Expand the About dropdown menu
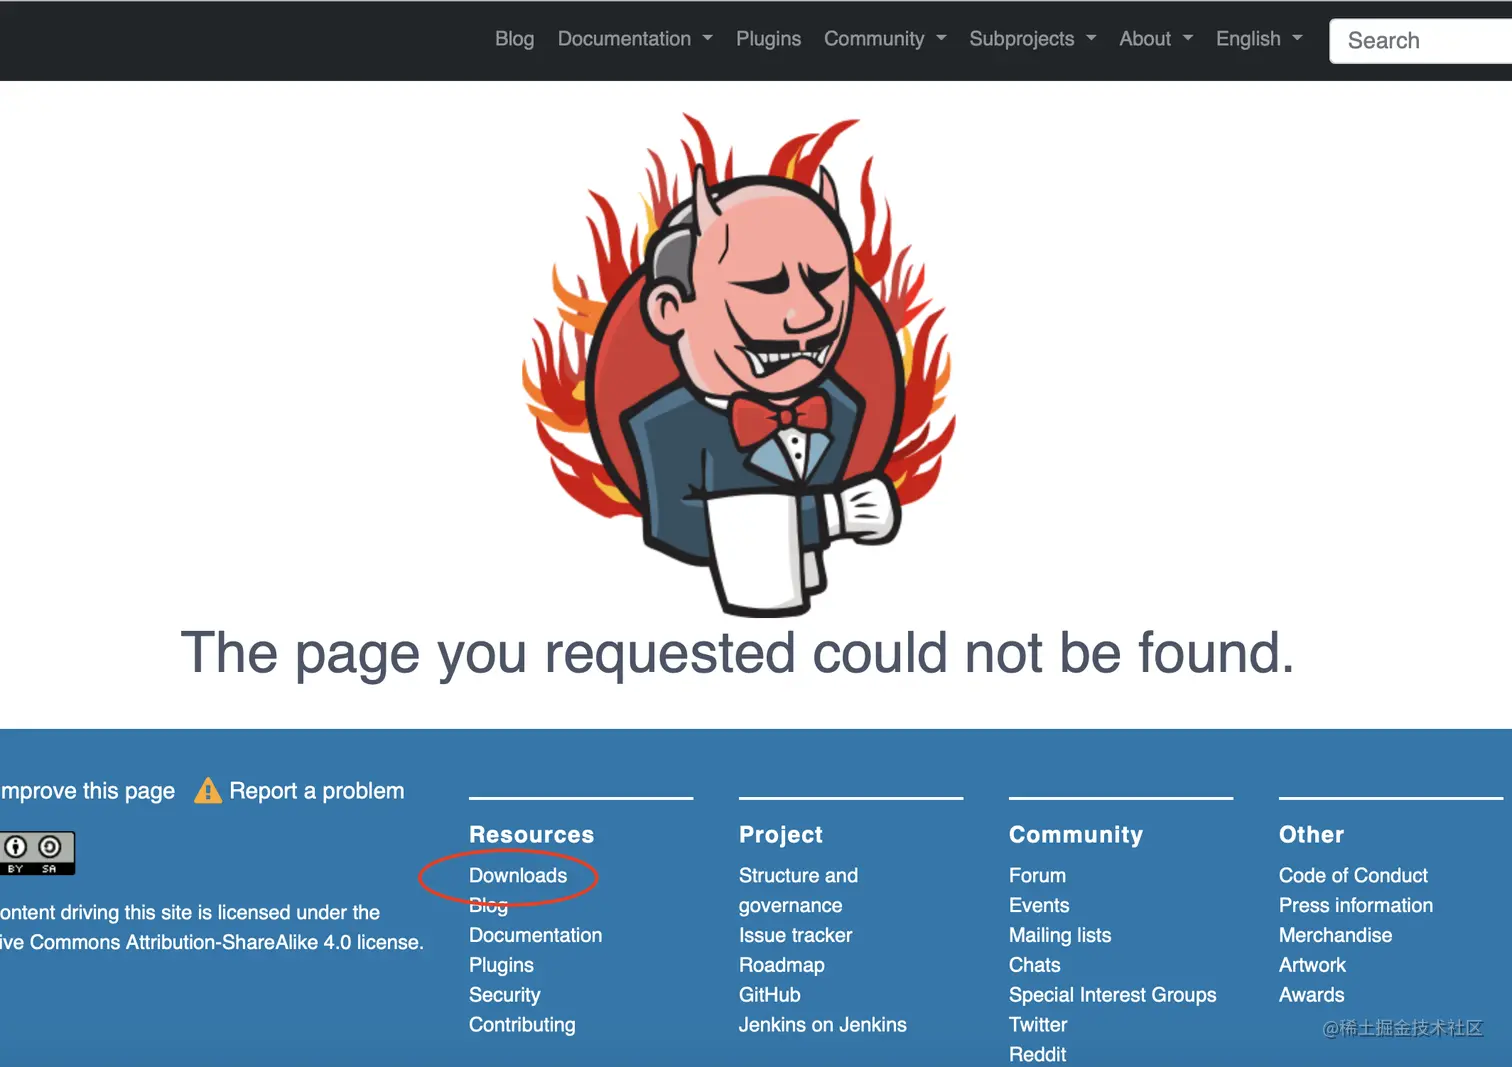This screenshot has width=1512, height=1067. coord(1156,39)
